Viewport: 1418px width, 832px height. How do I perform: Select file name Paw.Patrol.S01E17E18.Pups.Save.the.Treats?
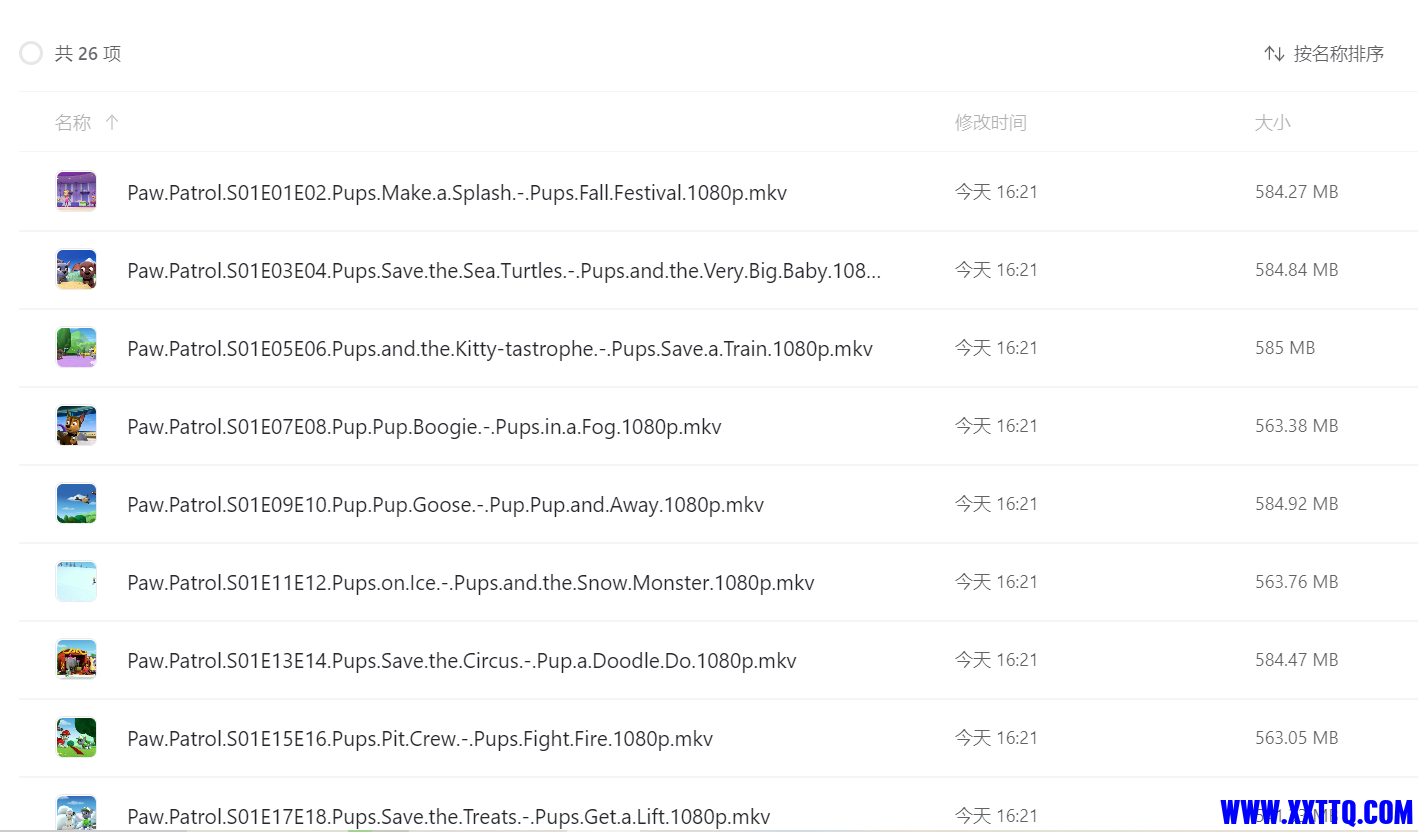coord(449,816)
